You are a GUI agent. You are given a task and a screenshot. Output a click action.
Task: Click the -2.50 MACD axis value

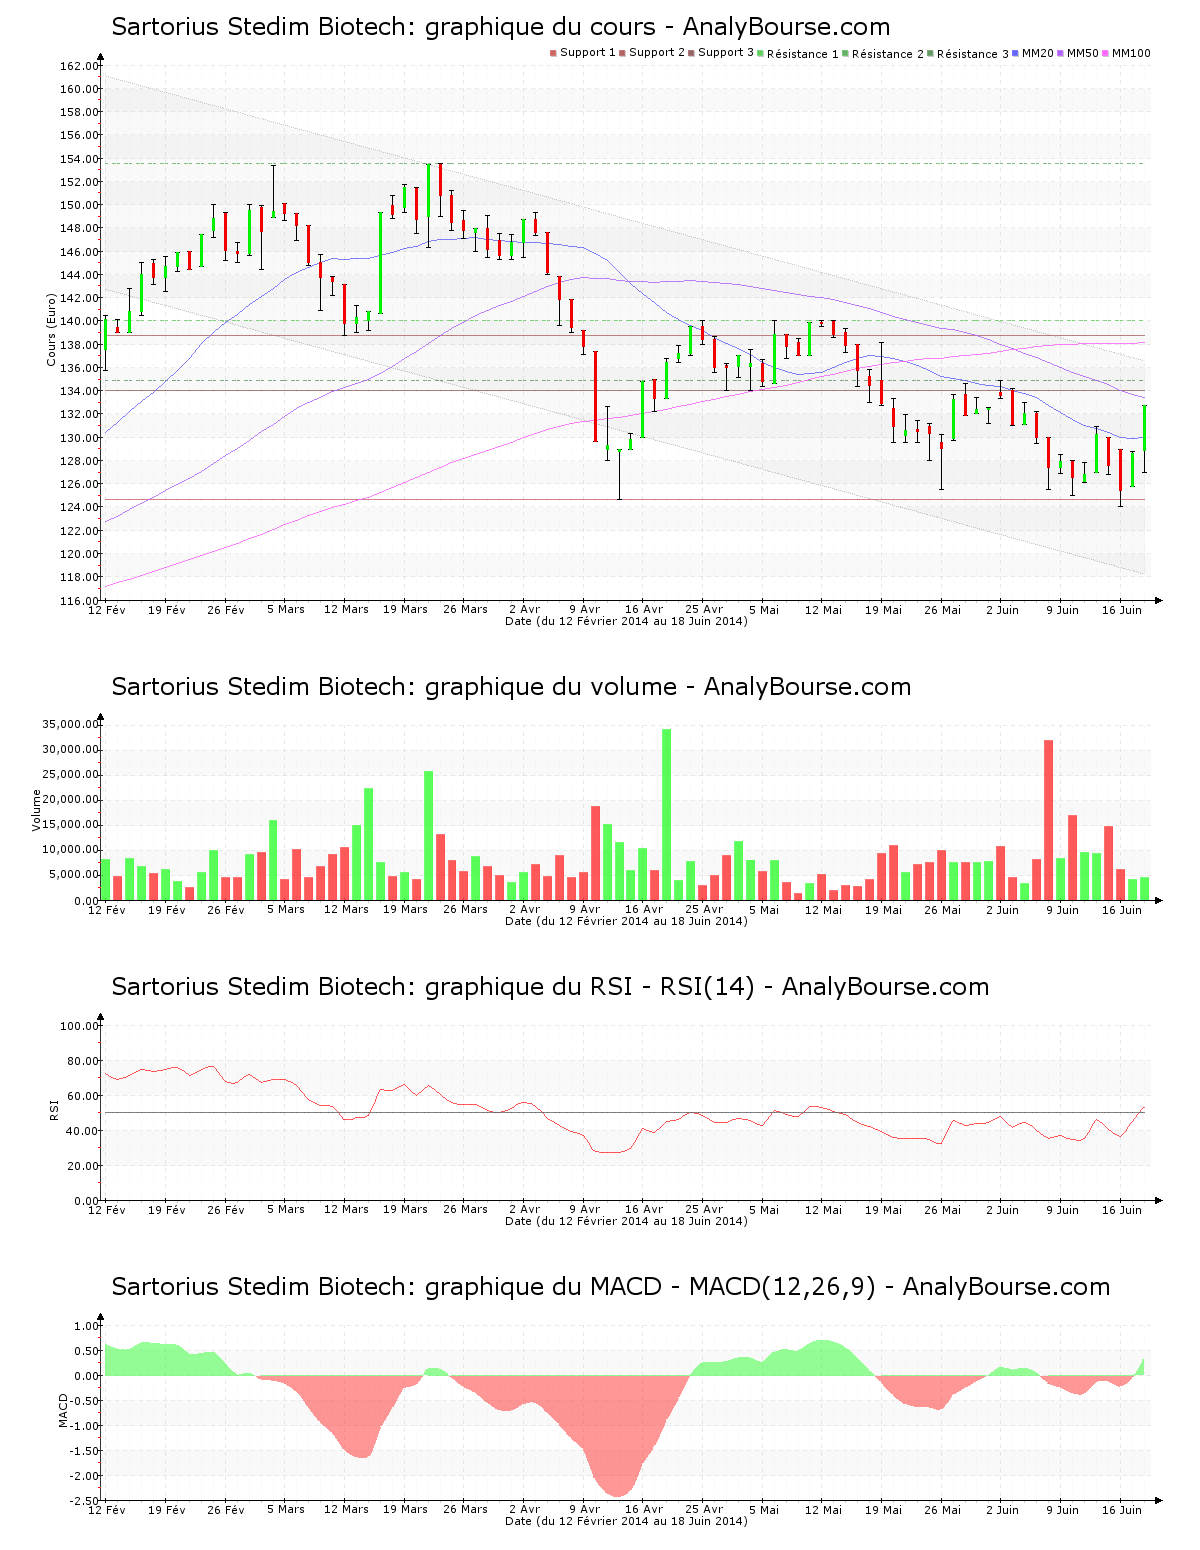tap(84, 1501)
